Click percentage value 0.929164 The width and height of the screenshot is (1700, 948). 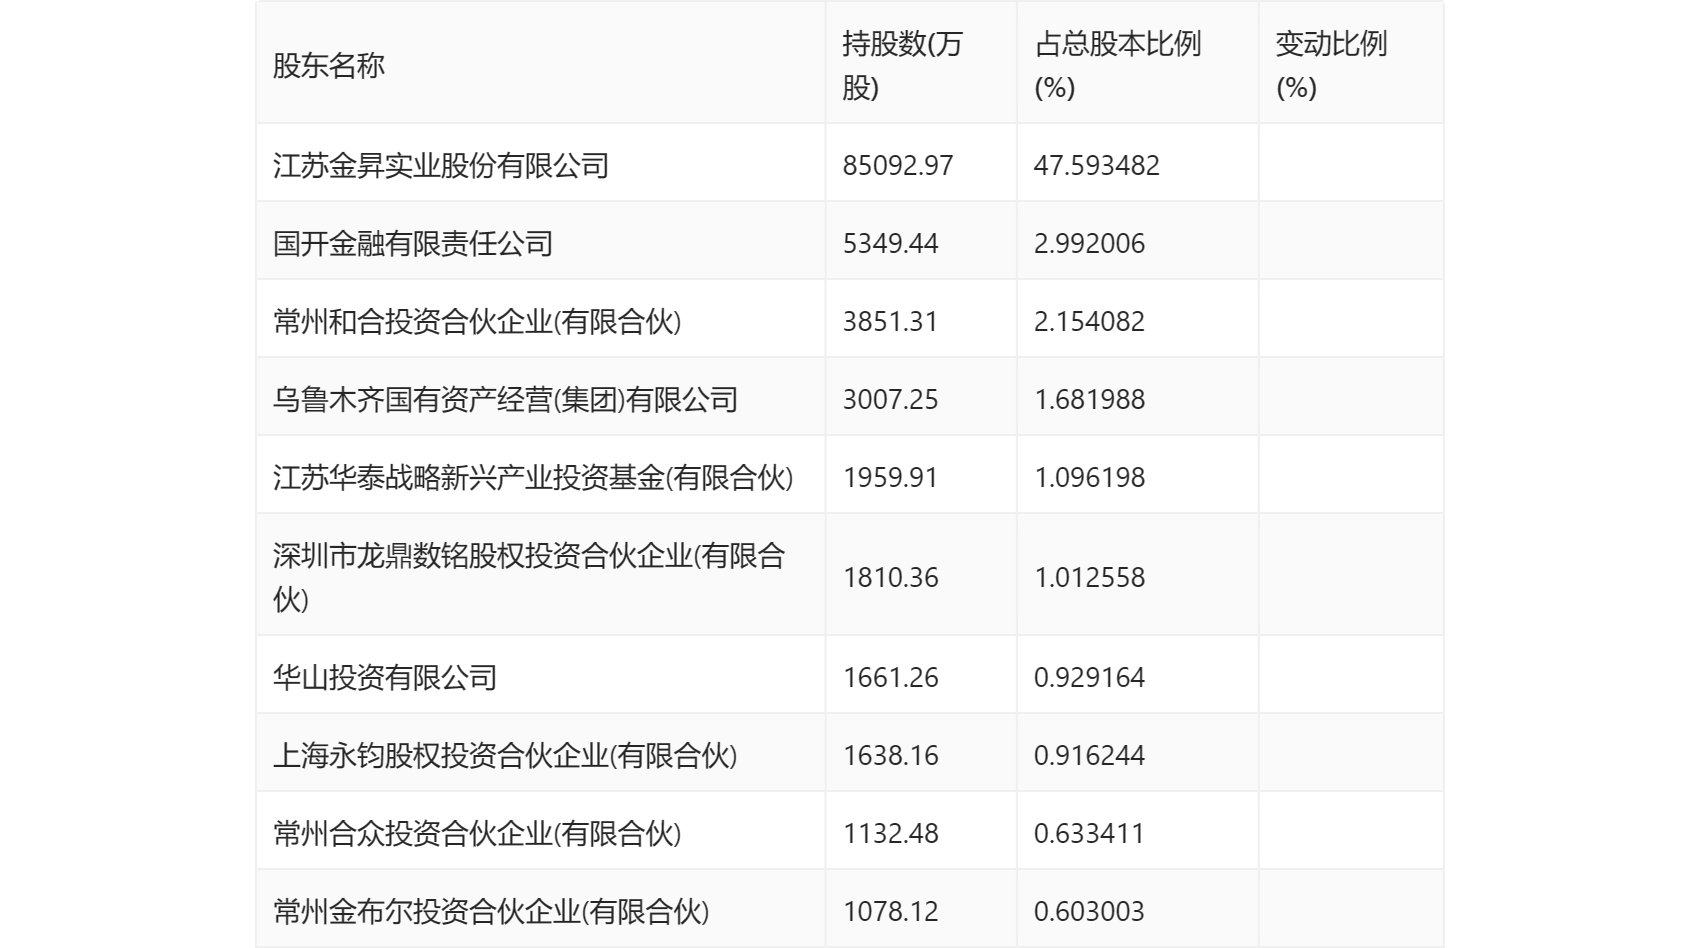tap(1090, 677)
